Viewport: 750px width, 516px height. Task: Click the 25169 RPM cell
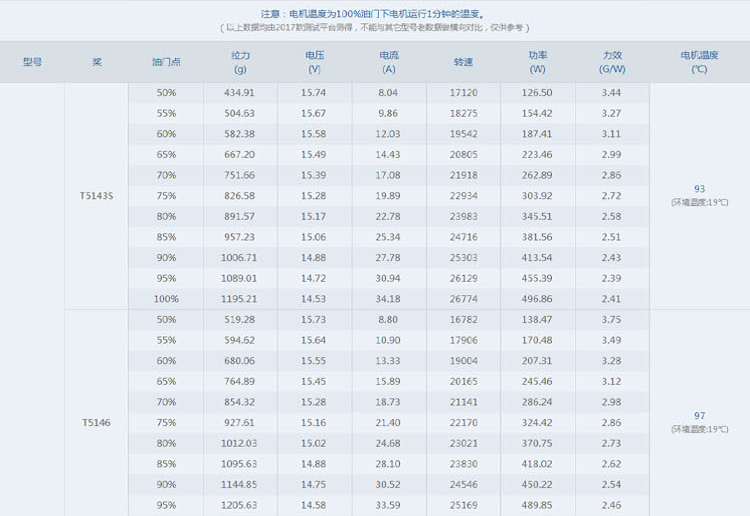click(x=463, y=505)
